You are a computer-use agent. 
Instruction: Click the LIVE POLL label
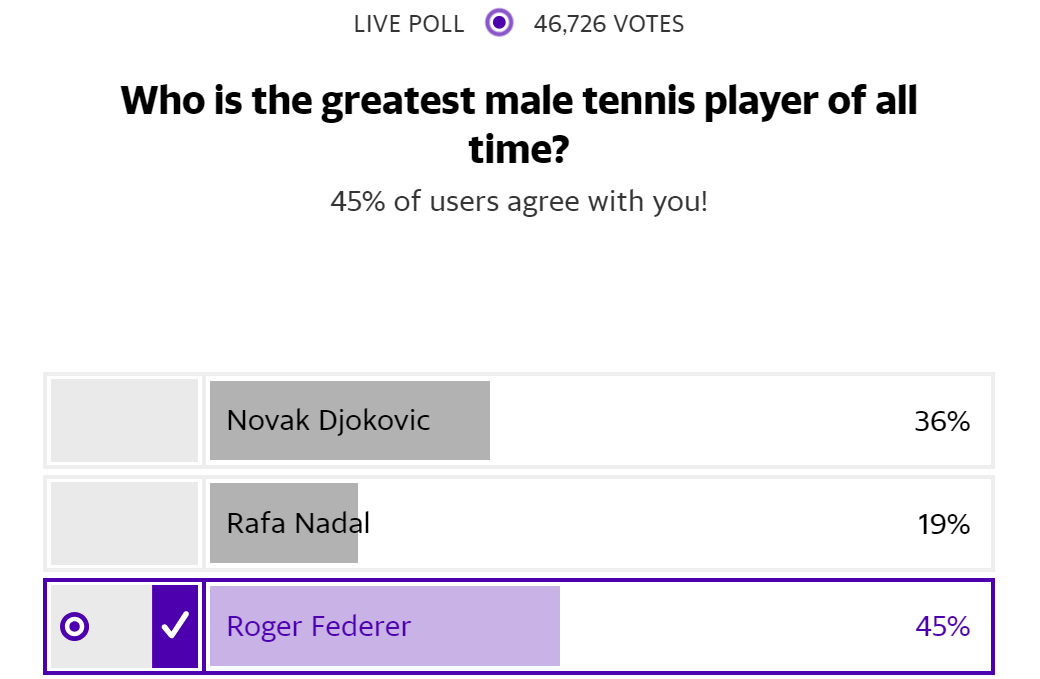tap(409, 24)
